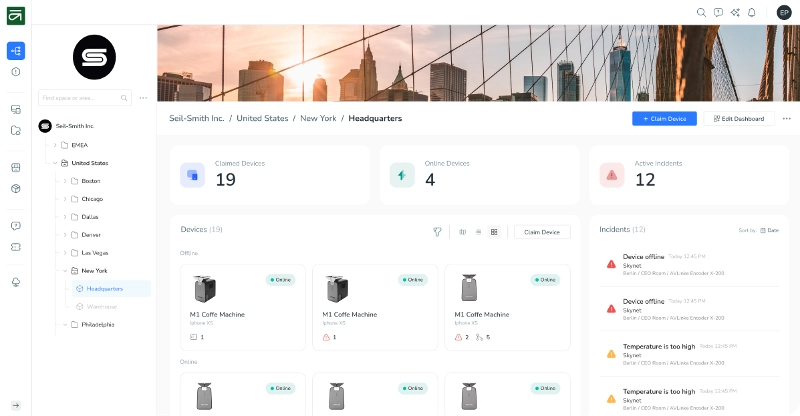The width and height of the screenshot is (800, 416).
Task: Click the green app logo in the sidebar
Action: click(16, 16)
